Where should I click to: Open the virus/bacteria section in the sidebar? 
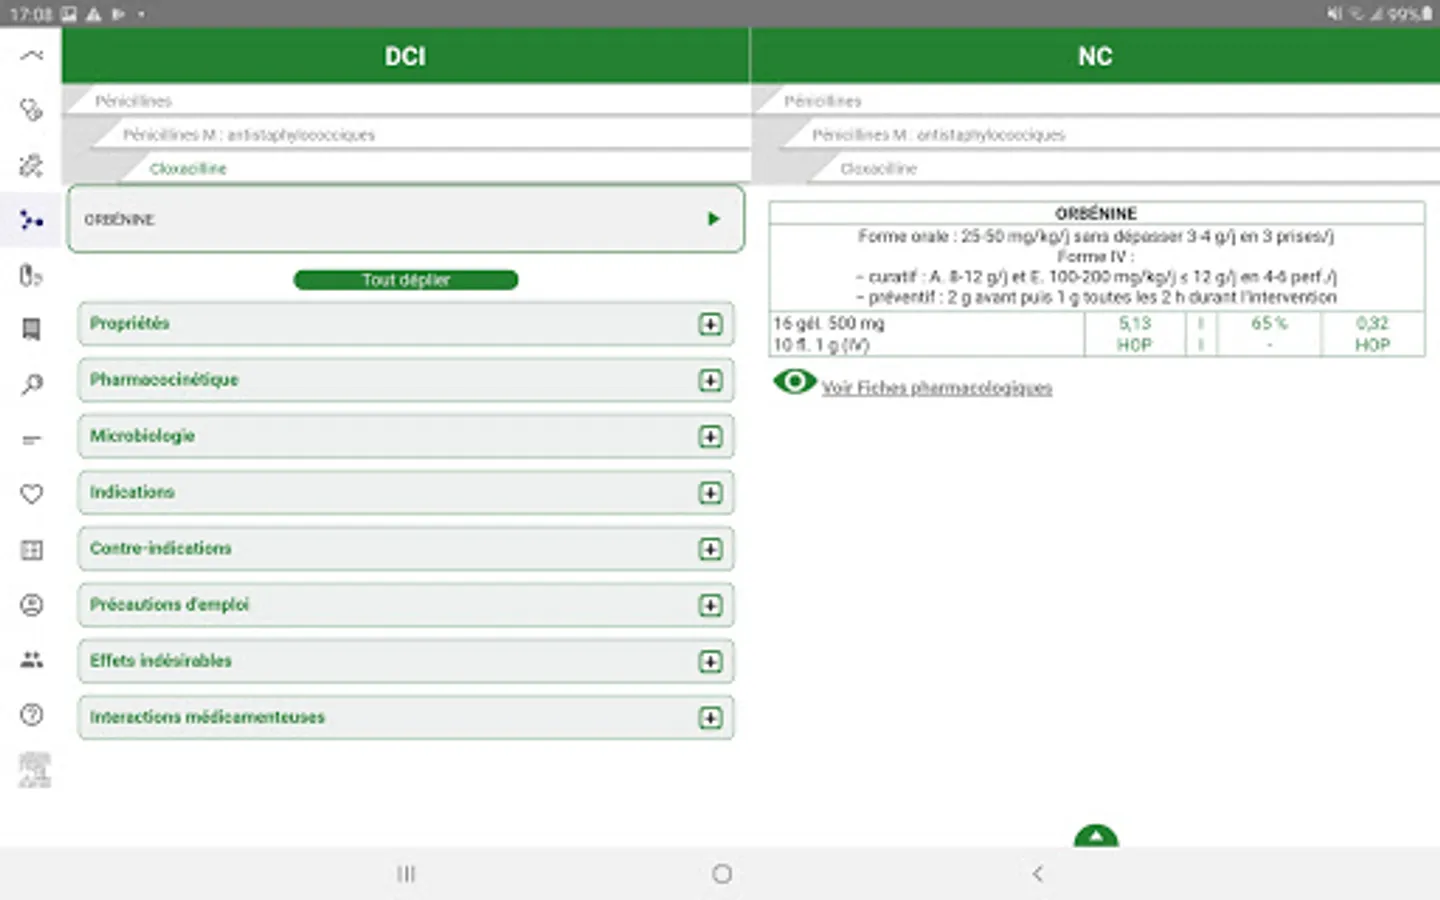click(x=31, y=165)
